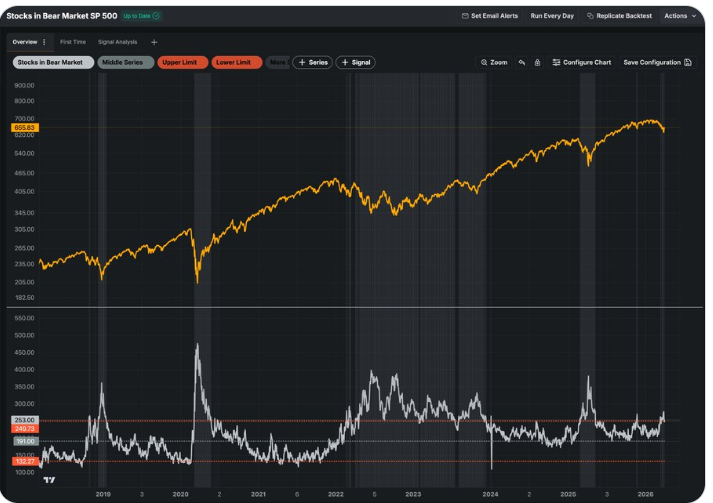Click Replicate Backtest button

coord(621,16)
